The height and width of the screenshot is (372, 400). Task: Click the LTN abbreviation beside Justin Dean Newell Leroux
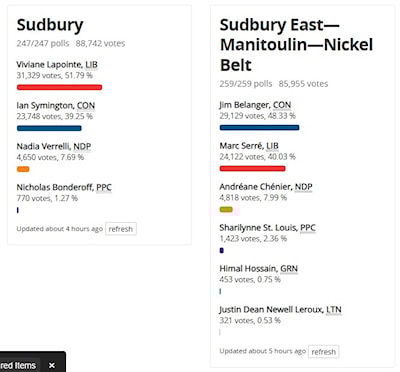pyautogui.click(x=334, y=310)
